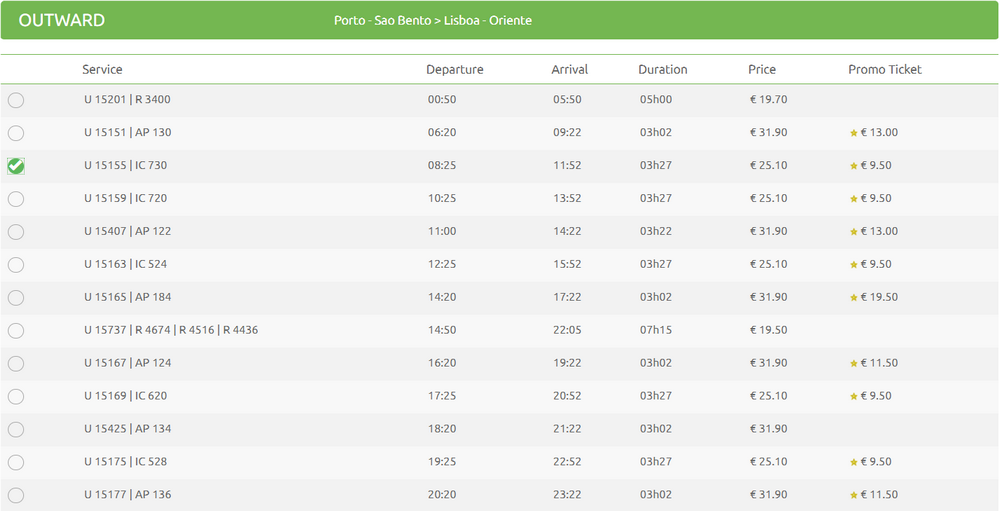The width and height of the screenshot is (1000, 511).
Task: Click the promo star for AP 122
Action: 854,232
